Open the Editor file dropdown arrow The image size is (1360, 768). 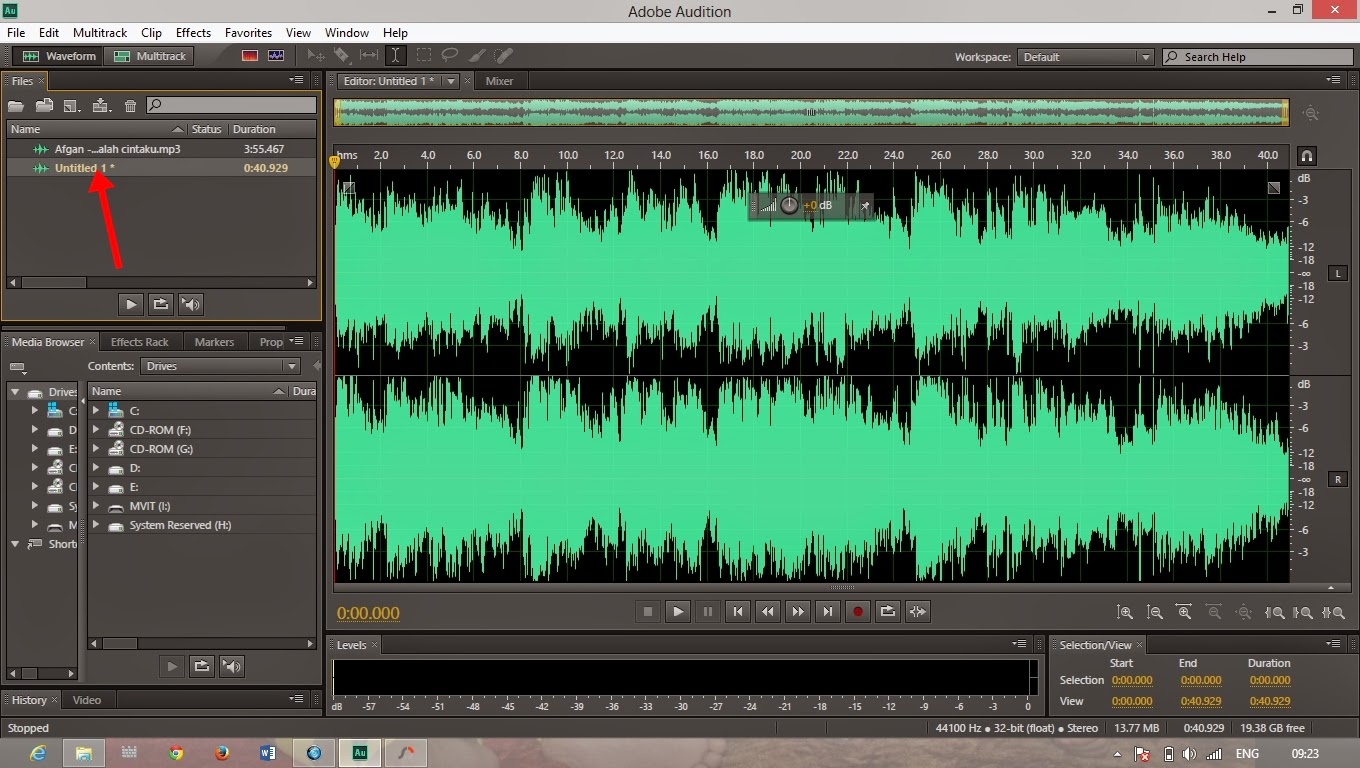451,81
